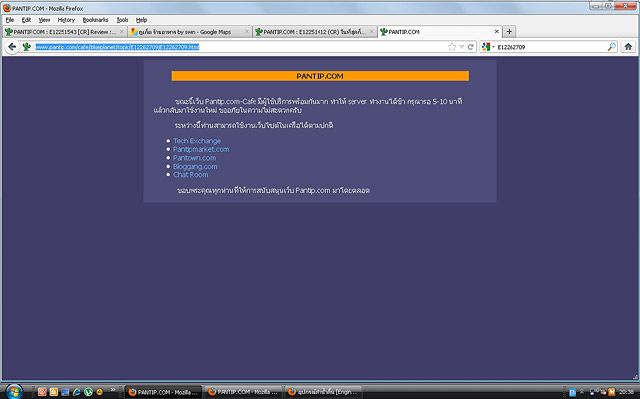Click the orange M tray icon

[611, 392]
